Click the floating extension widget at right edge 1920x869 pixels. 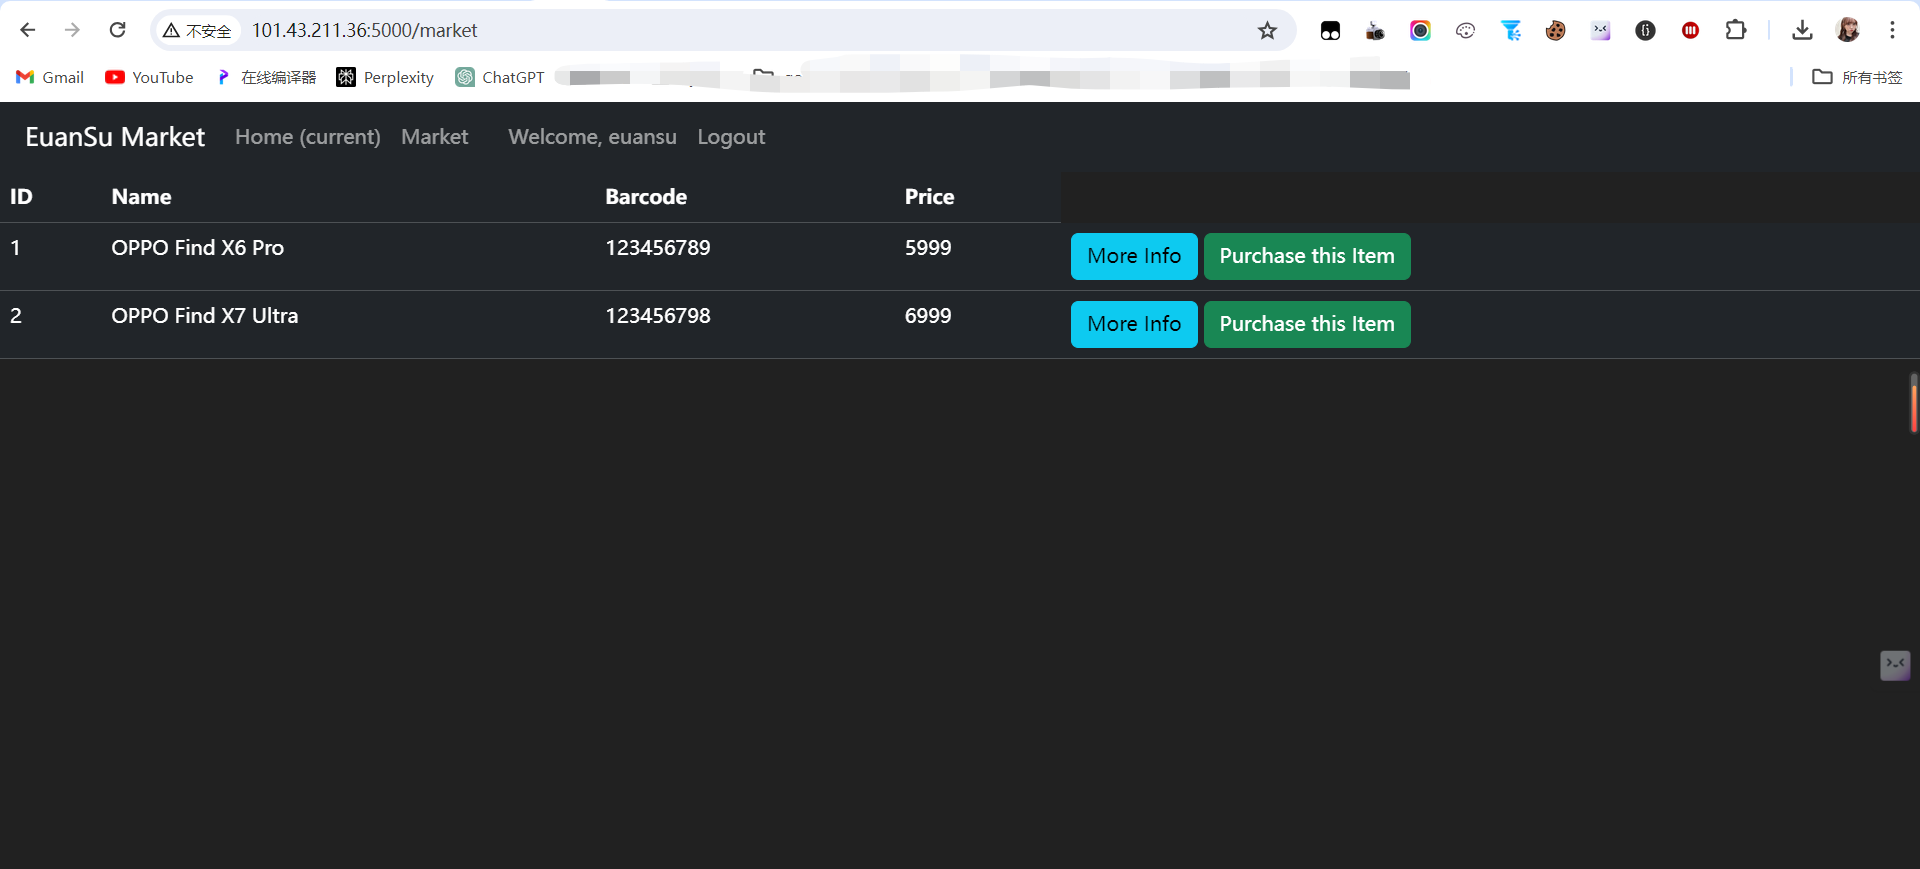(1895, 665)
